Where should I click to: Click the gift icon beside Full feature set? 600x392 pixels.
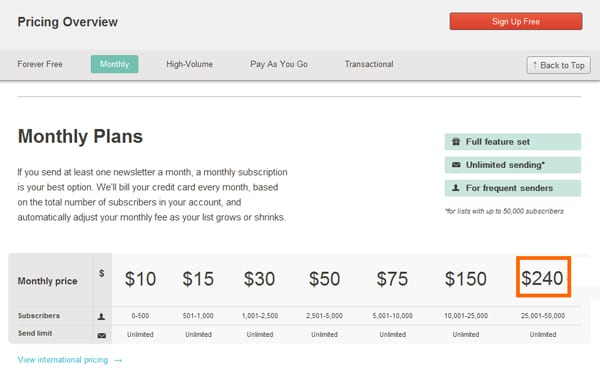(x=456, y=142)
